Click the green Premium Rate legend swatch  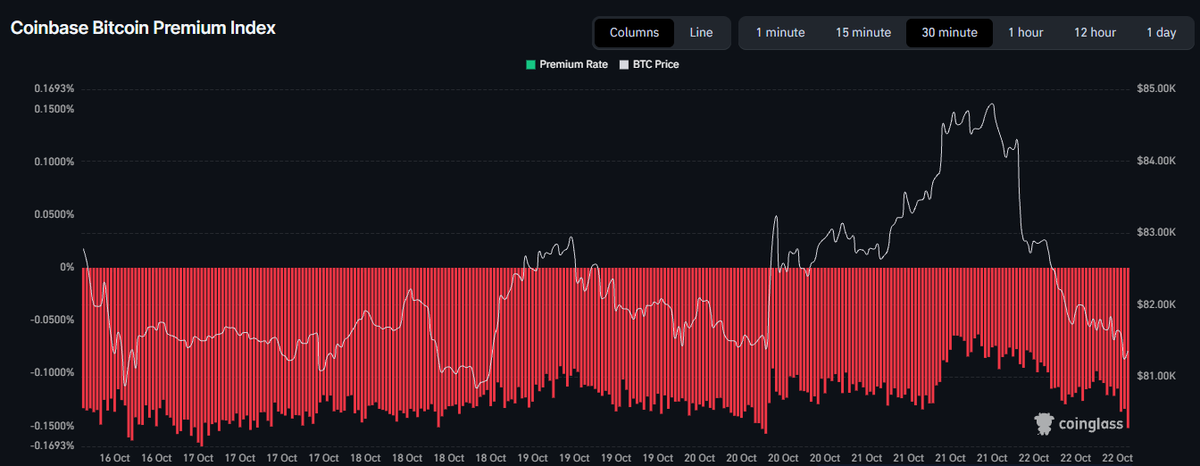[x=530, y=64]
